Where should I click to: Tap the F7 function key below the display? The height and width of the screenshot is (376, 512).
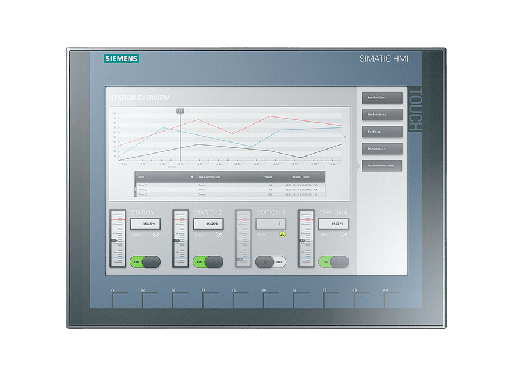[x=301, y=299]
